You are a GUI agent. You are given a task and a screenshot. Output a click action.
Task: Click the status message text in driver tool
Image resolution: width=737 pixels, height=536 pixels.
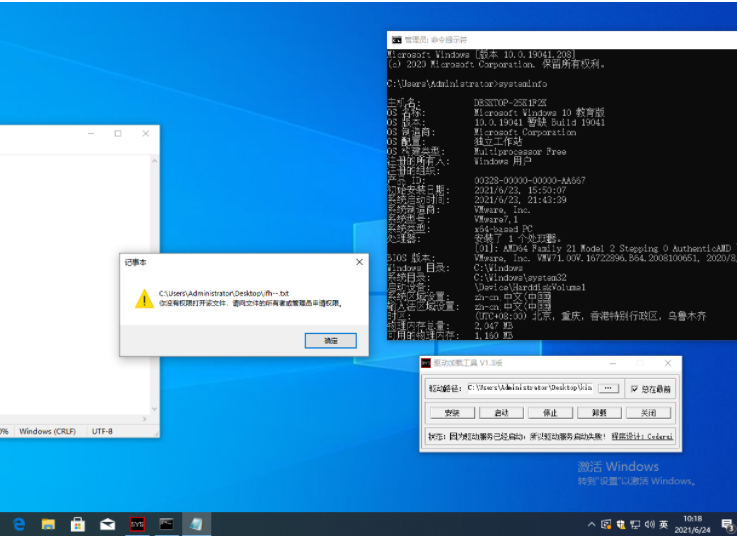click(517, 436)
